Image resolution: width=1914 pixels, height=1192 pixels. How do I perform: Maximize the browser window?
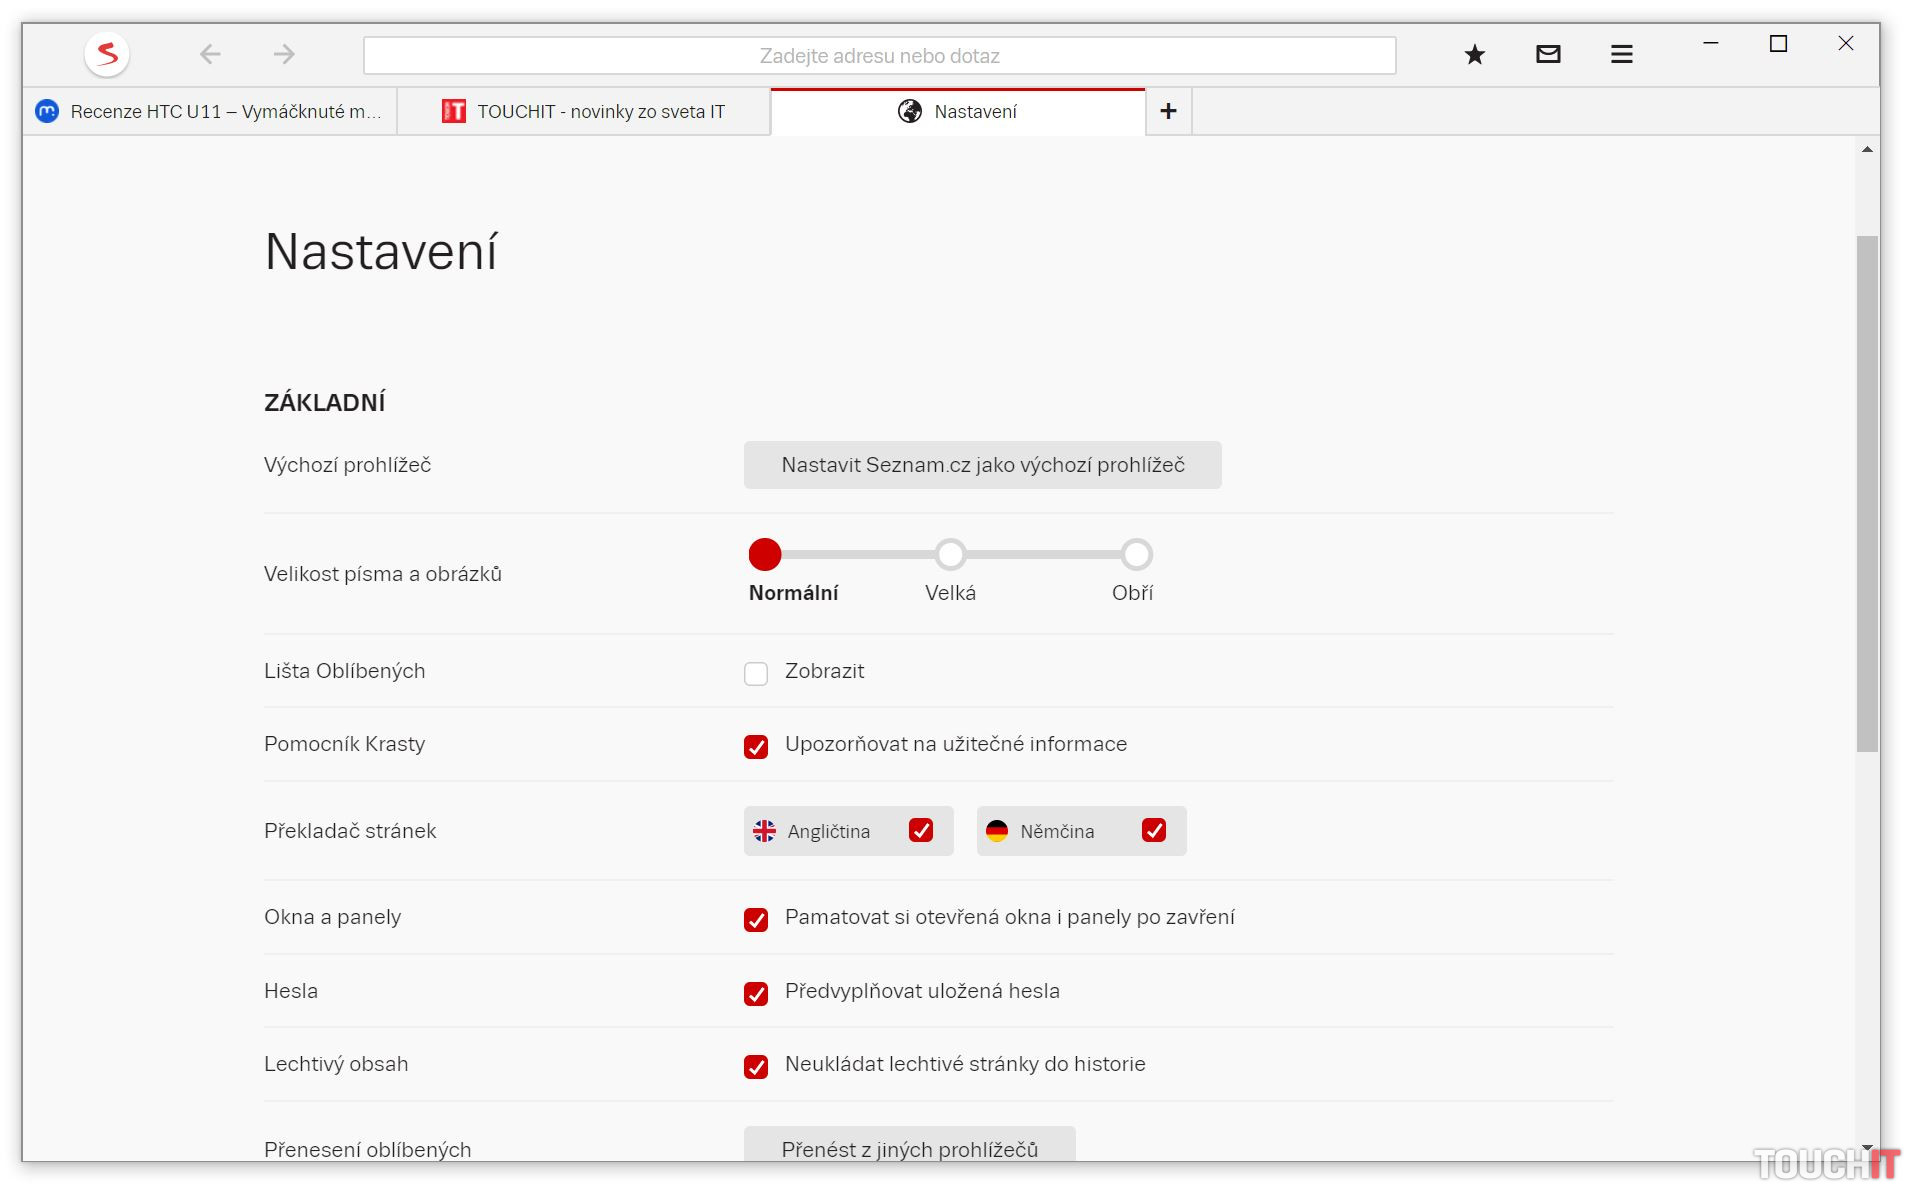[x=1778, y=44]
